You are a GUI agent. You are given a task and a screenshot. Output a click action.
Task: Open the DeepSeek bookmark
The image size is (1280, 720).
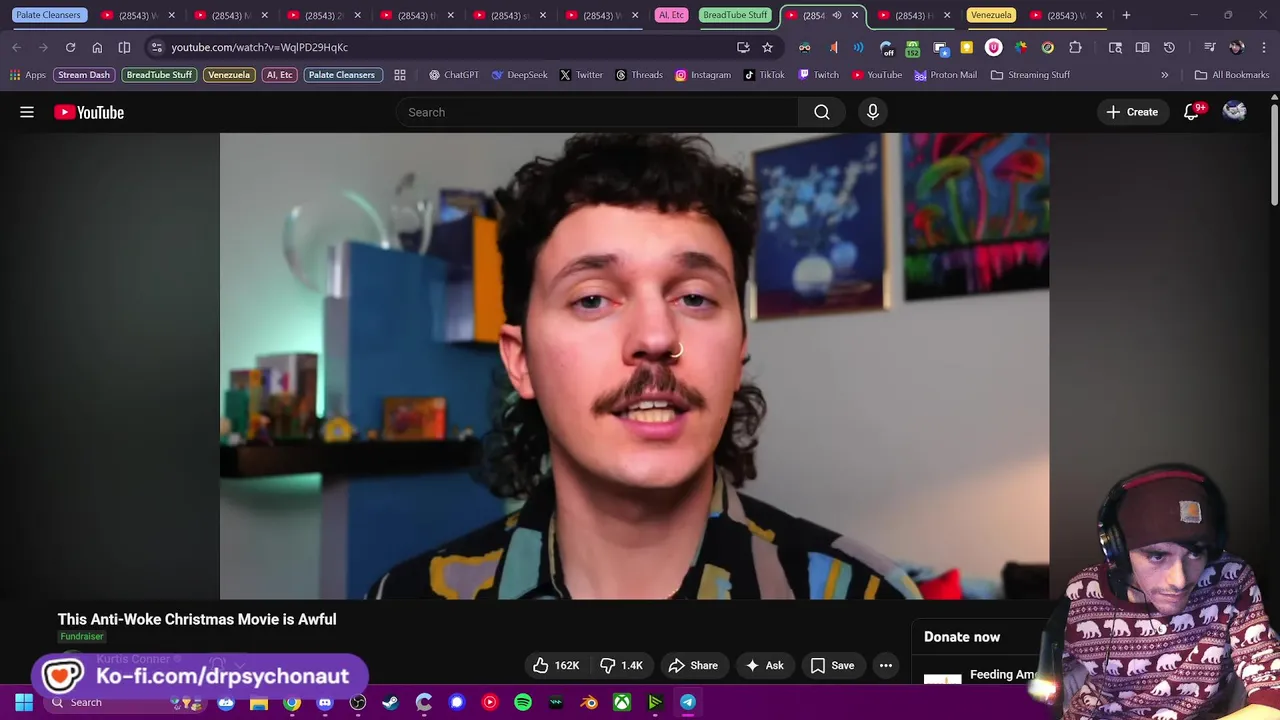pos(519,75)
